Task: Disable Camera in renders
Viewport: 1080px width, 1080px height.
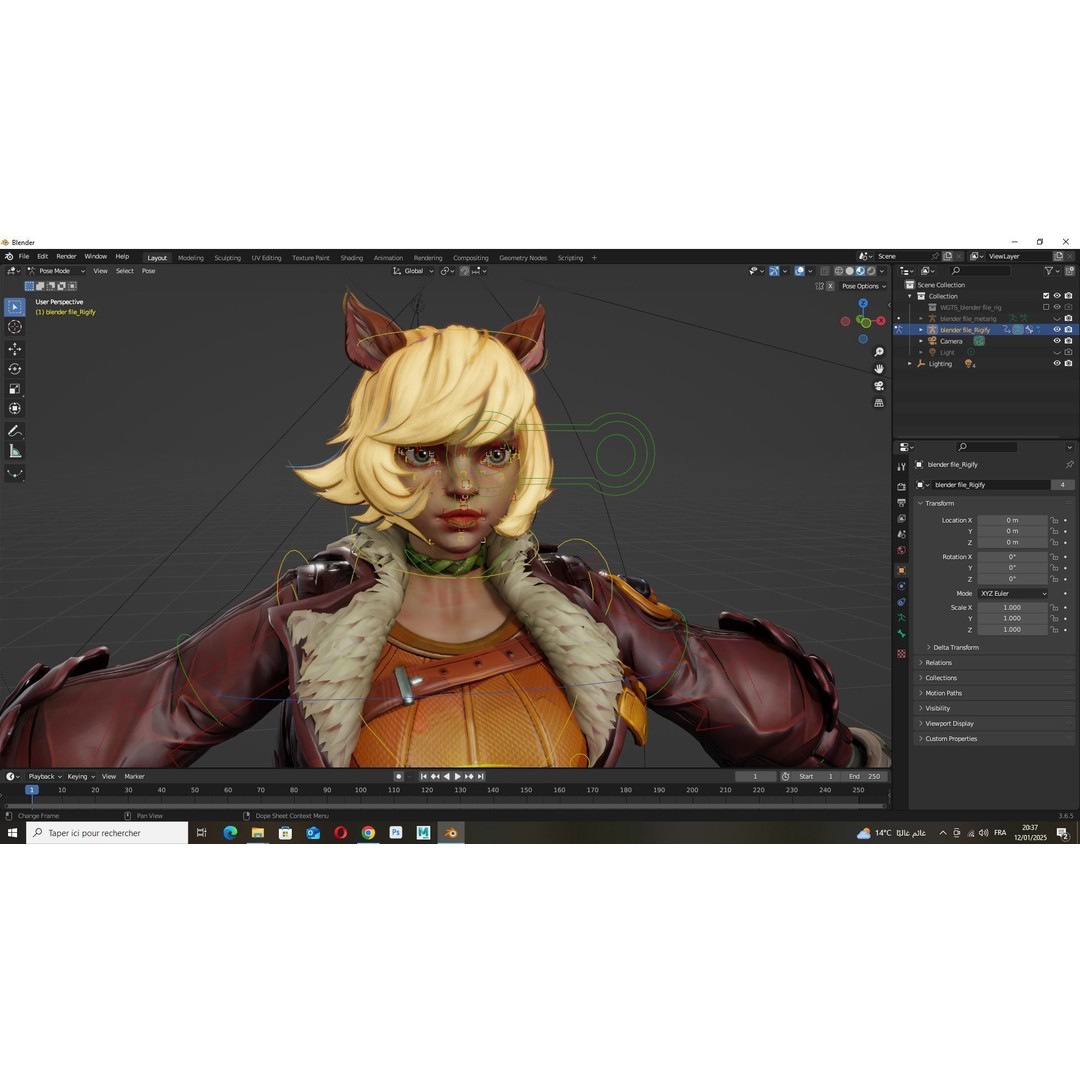Action: pyautogui.click(x=1068, y=341)
